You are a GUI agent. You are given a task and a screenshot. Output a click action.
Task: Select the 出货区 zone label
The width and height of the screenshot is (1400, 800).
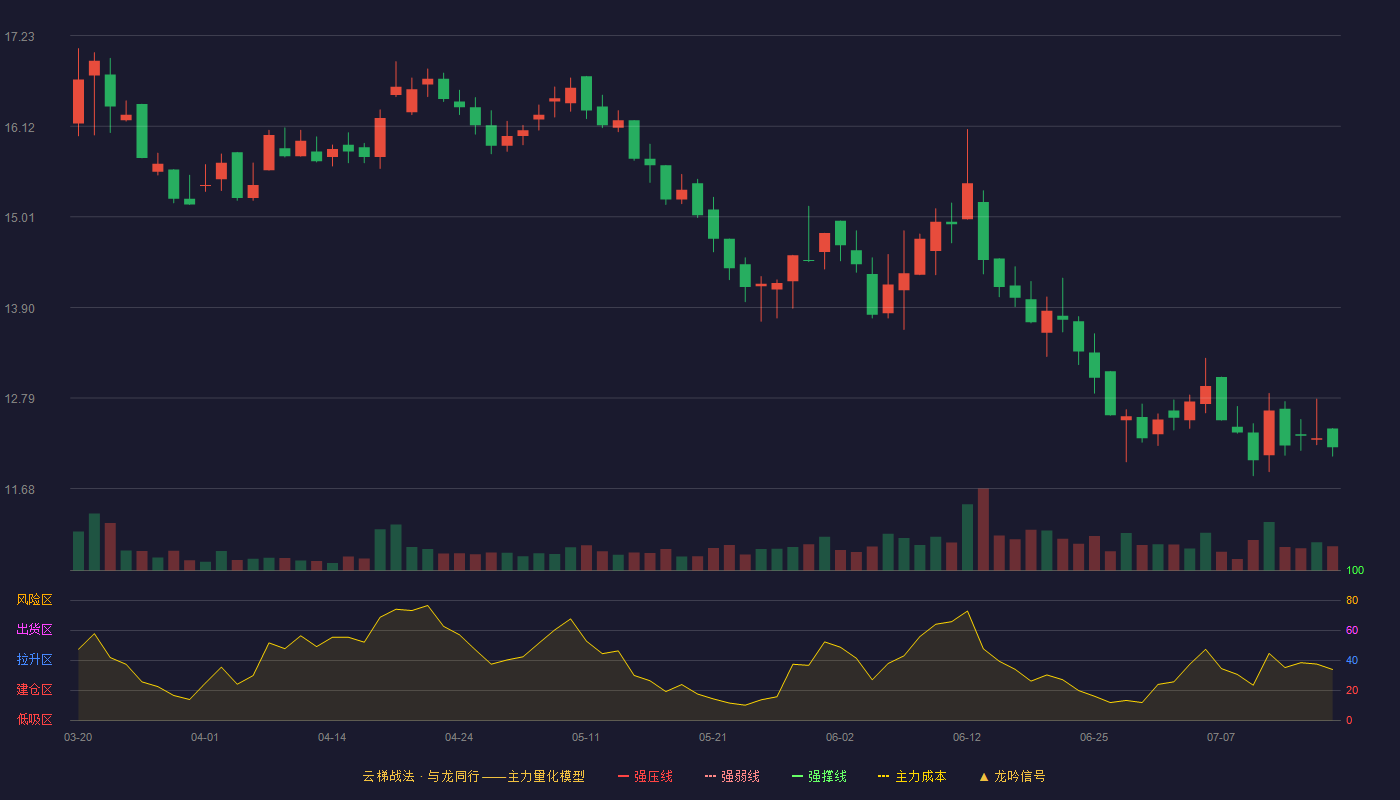coord(34,630)
